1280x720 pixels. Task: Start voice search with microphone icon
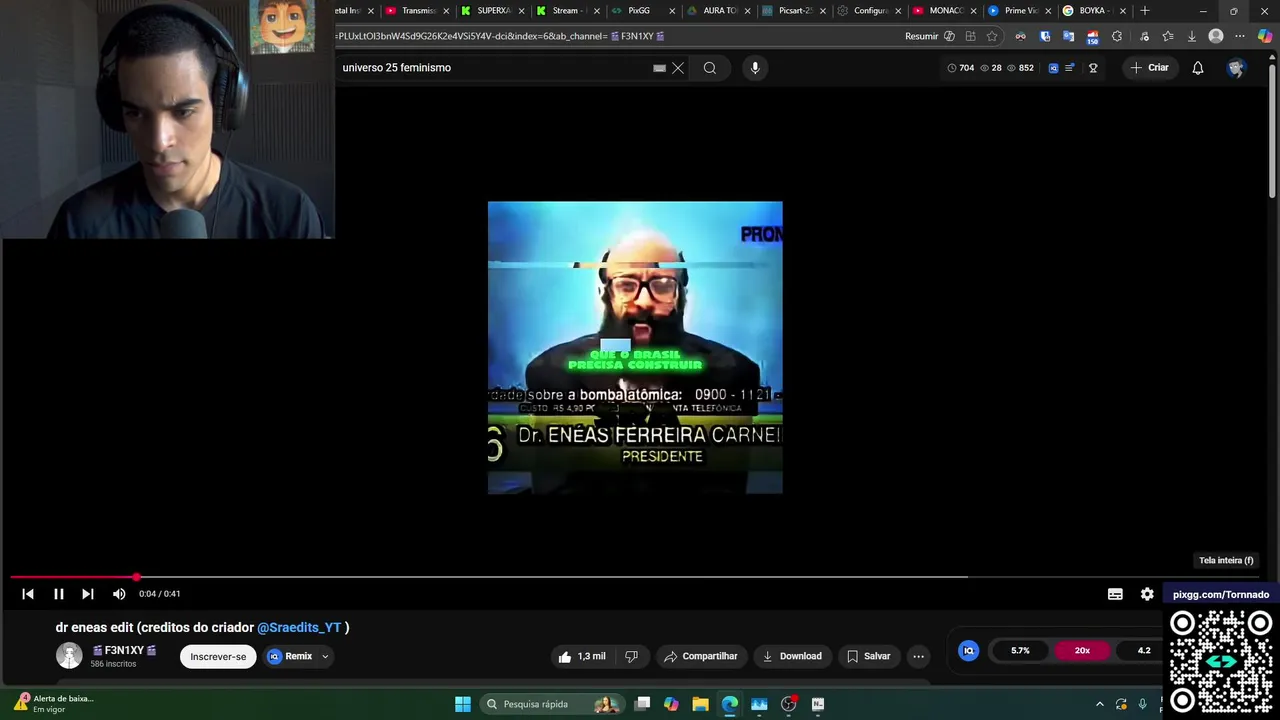pos(755,68)
